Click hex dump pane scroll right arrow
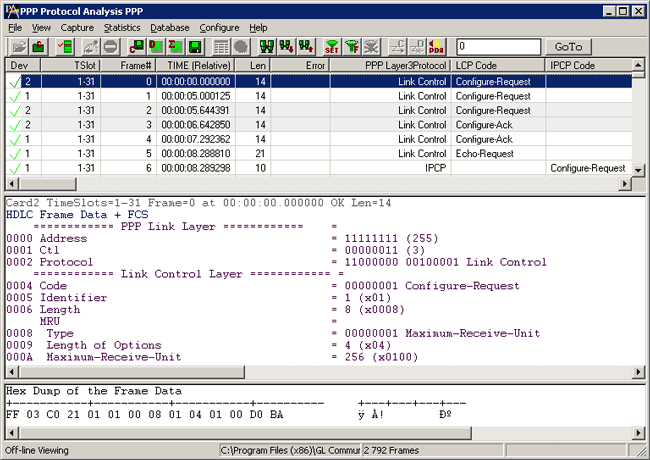 click(638, 433)
